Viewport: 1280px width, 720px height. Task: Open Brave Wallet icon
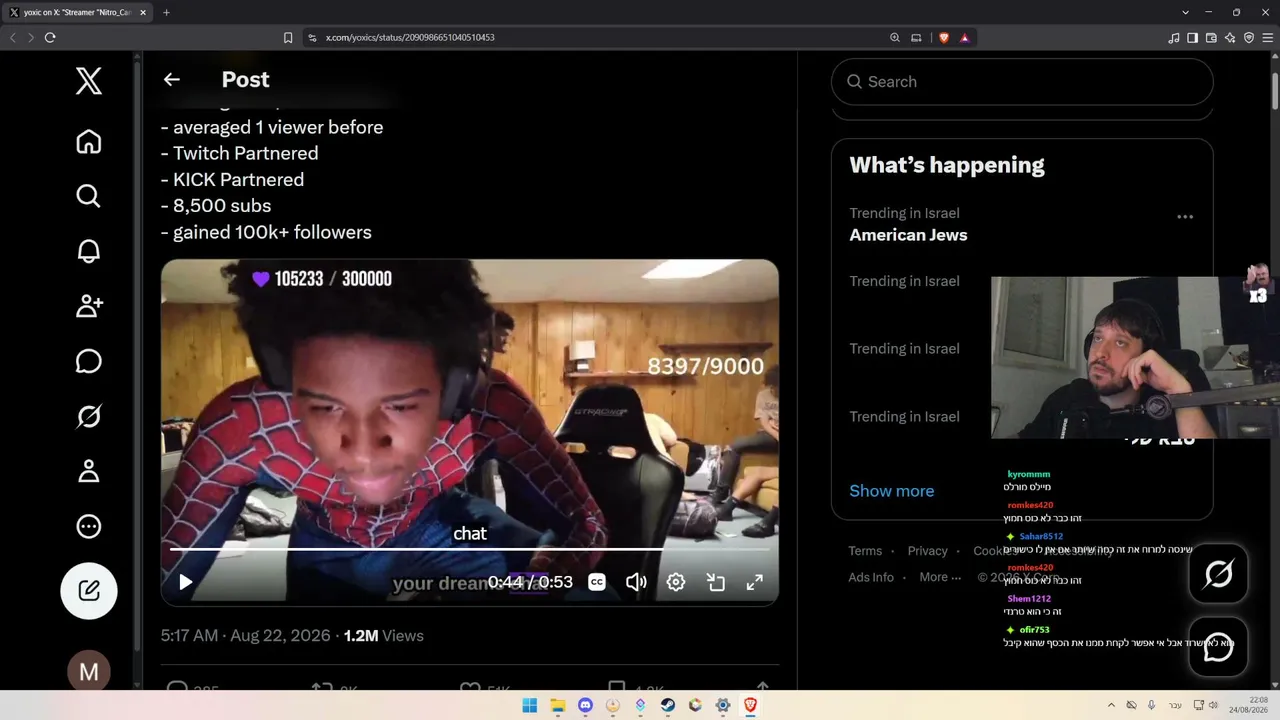tap(1211, 38)
